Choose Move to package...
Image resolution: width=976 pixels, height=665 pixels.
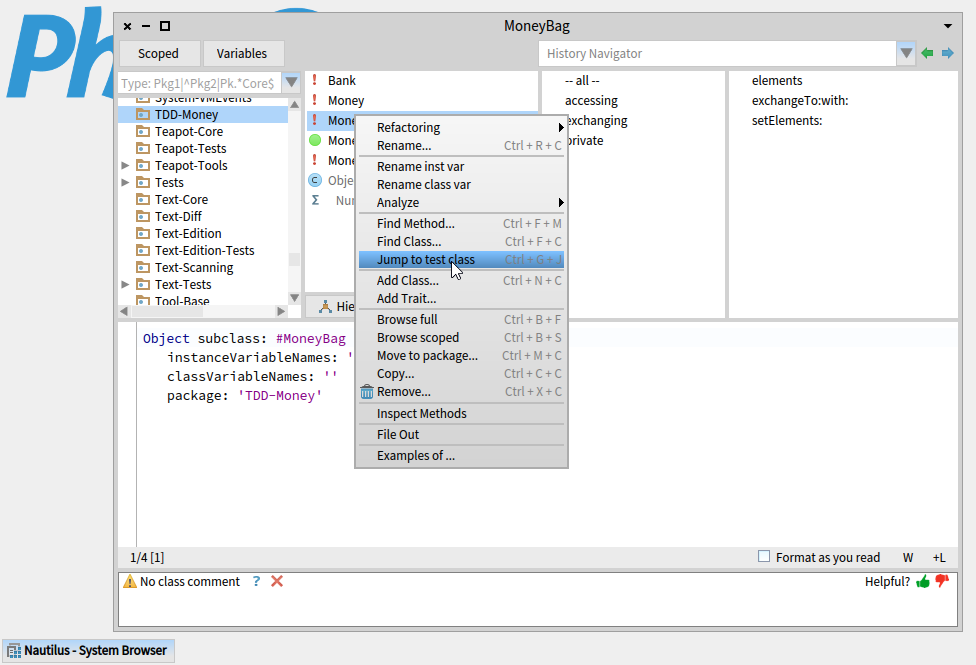(x=461, y=356)
